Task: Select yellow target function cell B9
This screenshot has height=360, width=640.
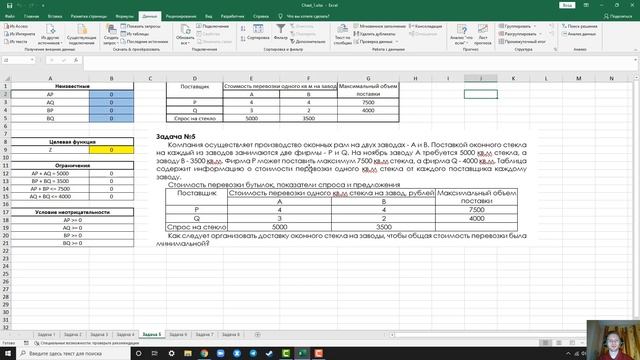Action: tap(111, 150)
